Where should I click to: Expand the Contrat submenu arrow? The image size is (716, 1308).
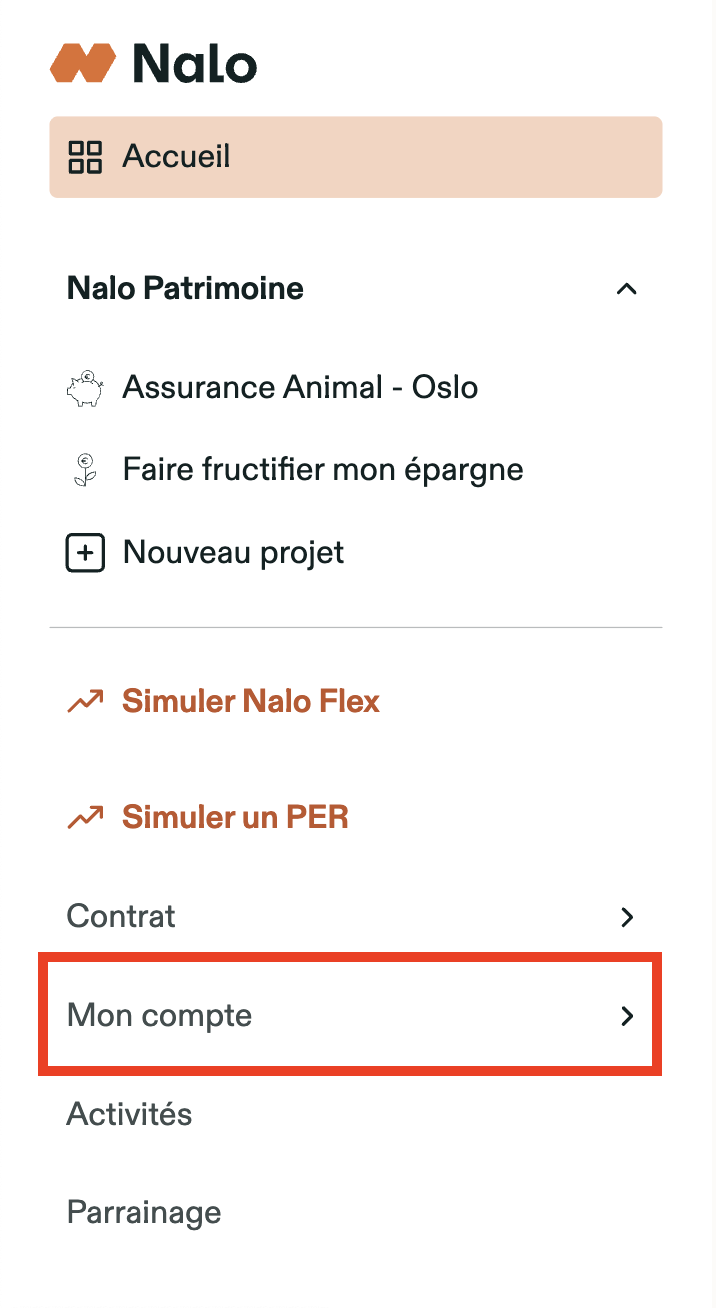click(x=627, y=916)
